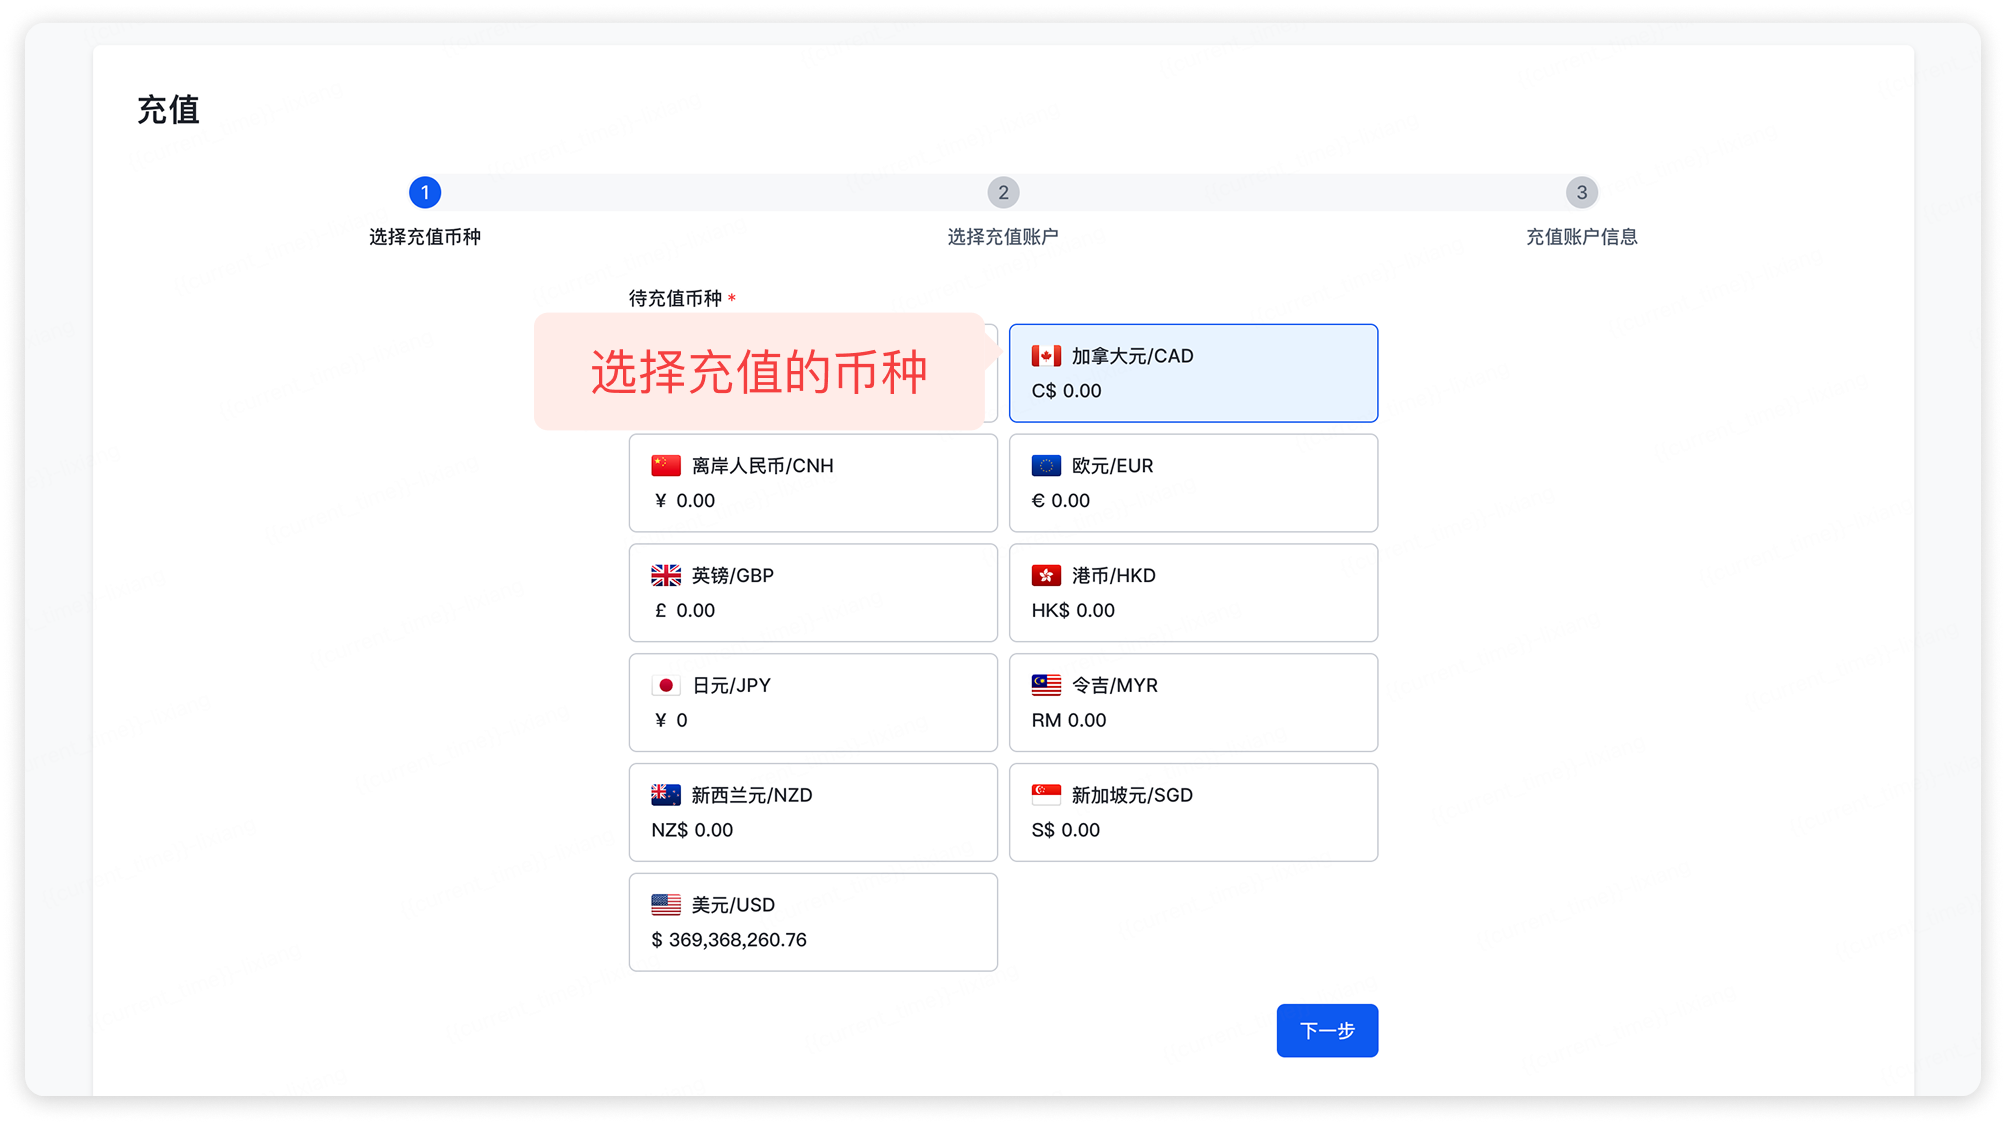Choose 港币/HKD as recharge currency
Image resolution: width=2006 pixels, height=1125 pixels.
(x=1193, y=593)
